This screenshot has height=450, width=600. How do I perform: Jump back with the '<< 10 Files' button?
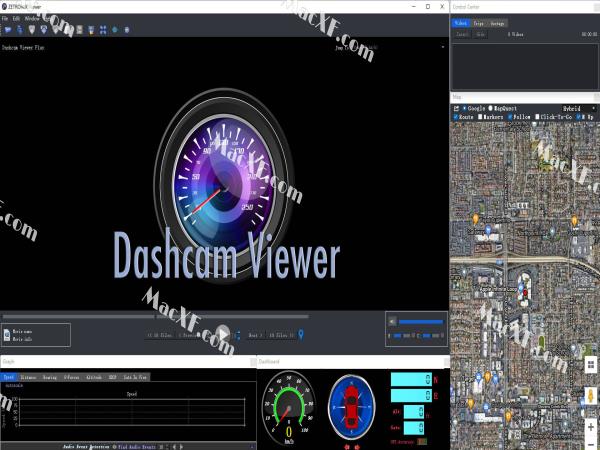pos(160,335)
